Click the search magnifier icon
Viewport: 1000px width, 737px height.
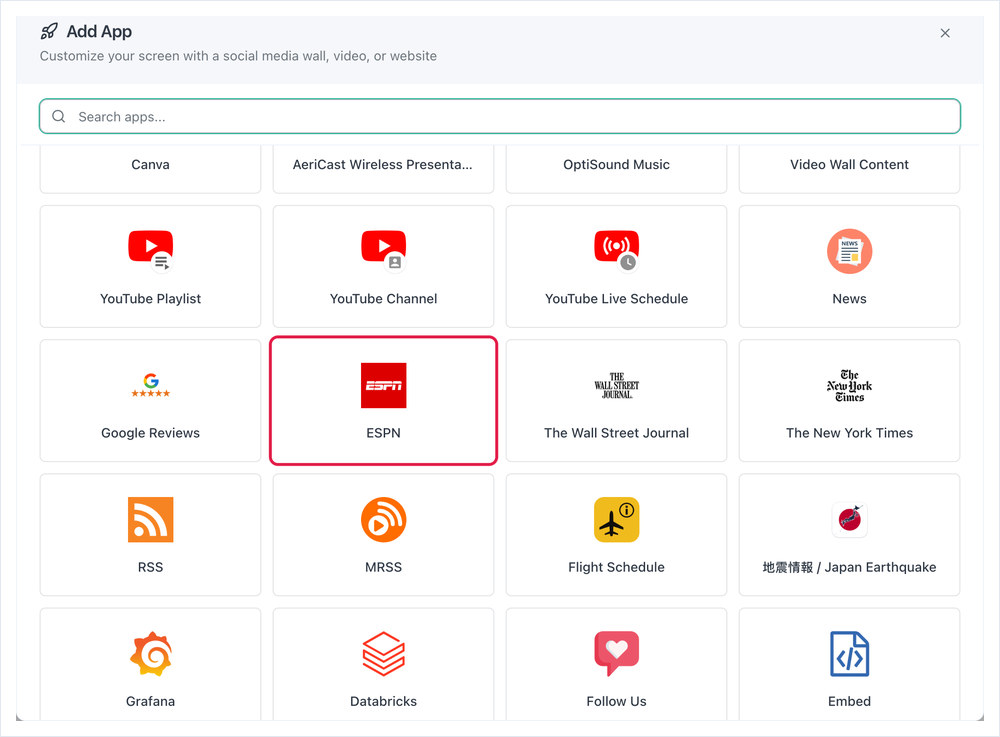pyautogui.click(x=59, y=116)
